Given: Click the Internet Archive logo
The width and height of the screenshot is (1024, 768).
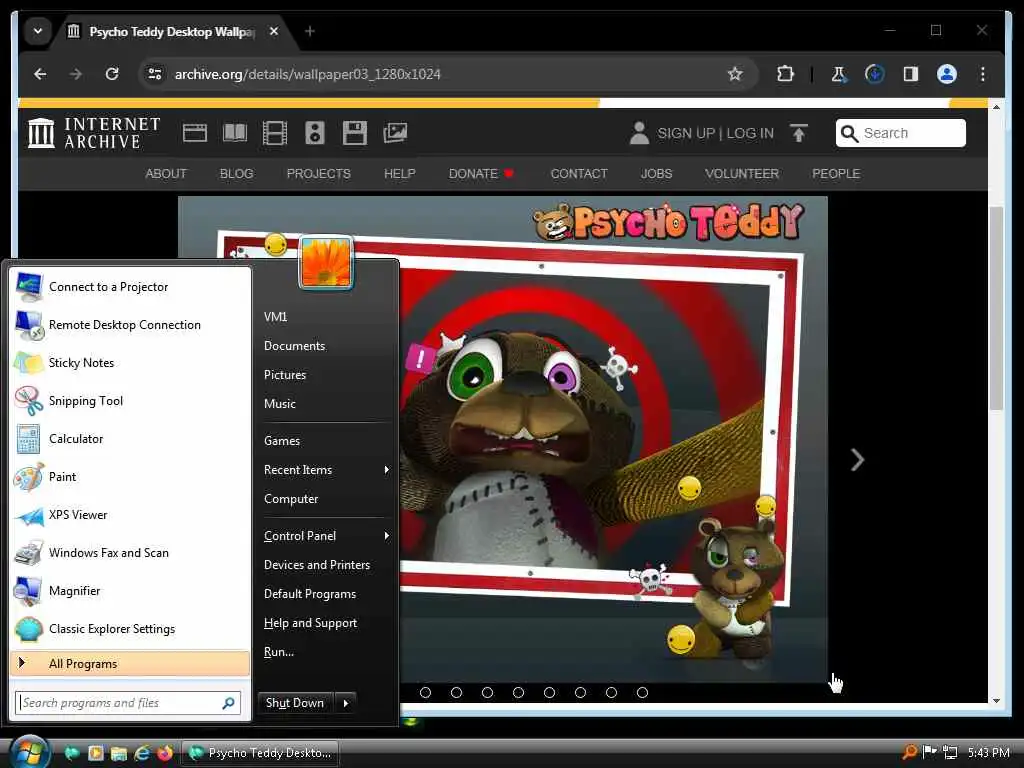Looking at the screenshot, I should pos(93,133).
